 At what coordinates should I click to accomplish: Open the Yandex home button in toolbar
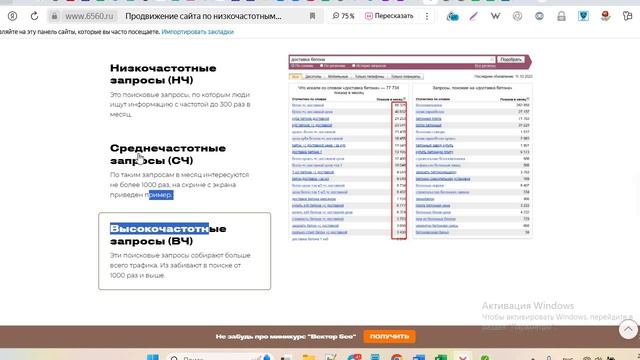tap(13, 16)
